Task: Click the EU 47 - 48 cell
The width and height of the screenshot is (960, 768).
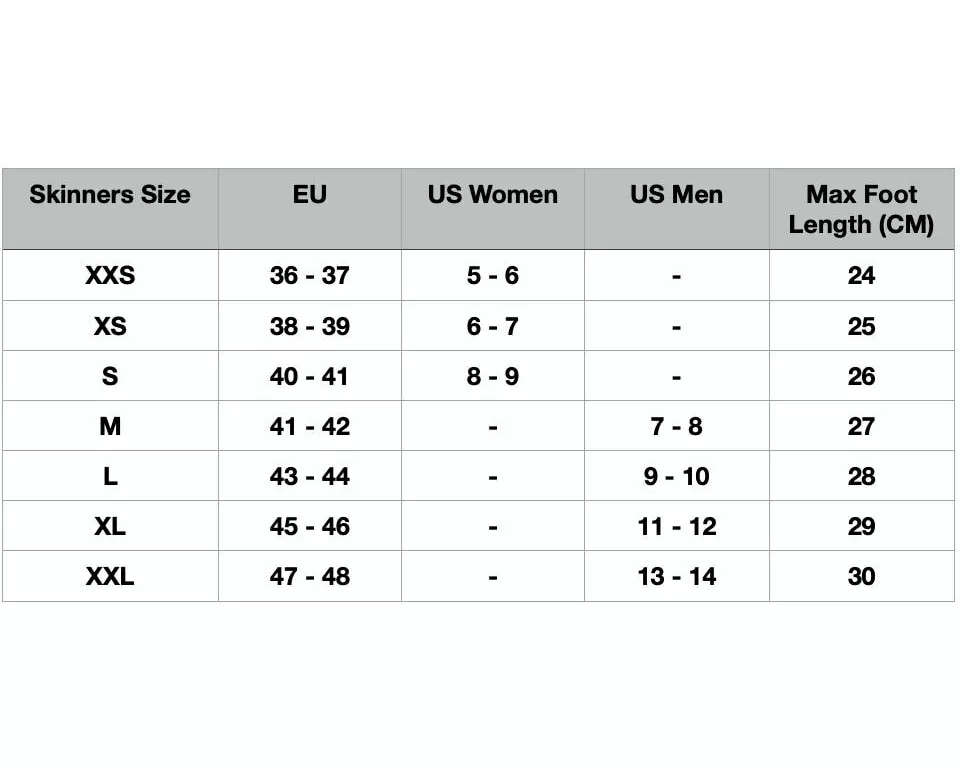Action: (310, 577)
